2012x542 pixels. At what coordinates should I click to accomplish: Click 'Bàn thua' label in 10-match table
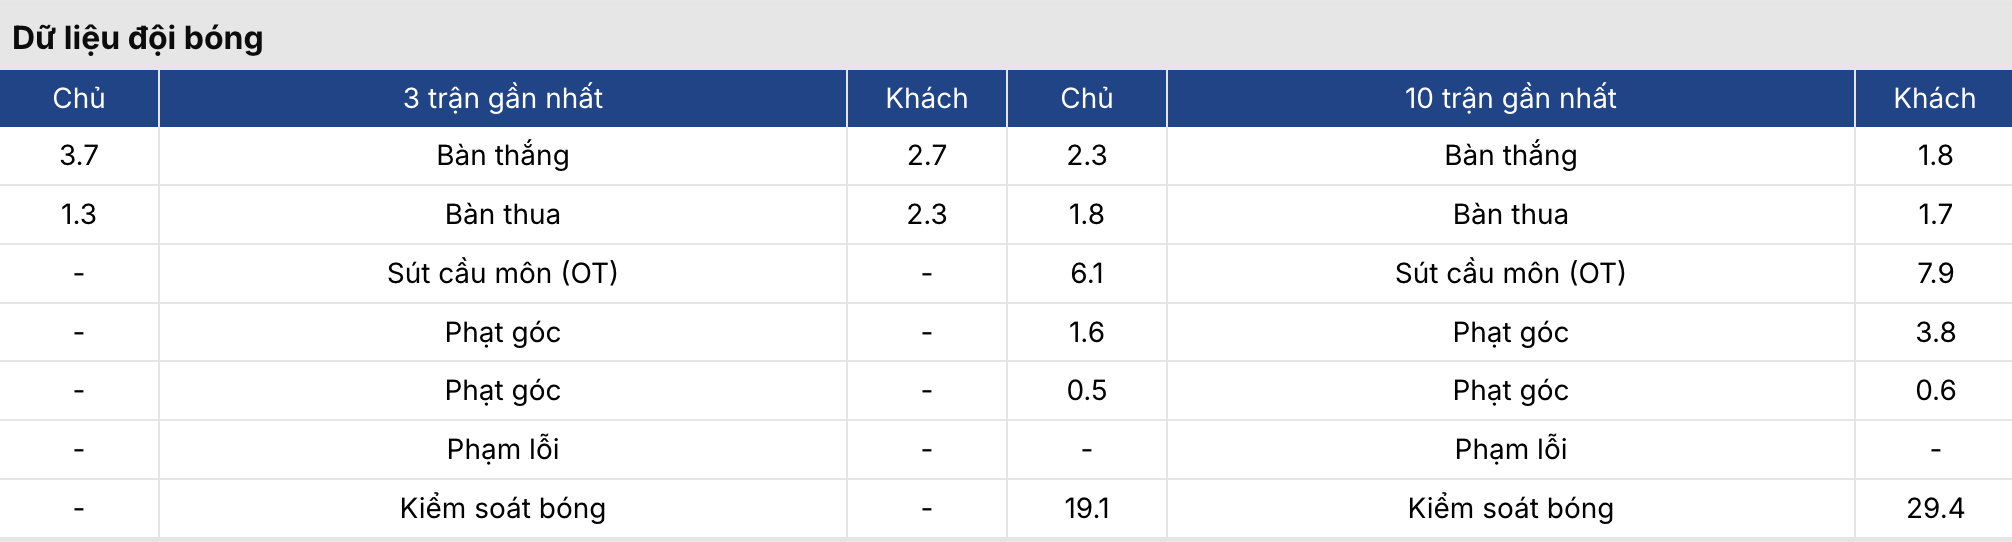pyautogui.click(x=1510, y=214)
